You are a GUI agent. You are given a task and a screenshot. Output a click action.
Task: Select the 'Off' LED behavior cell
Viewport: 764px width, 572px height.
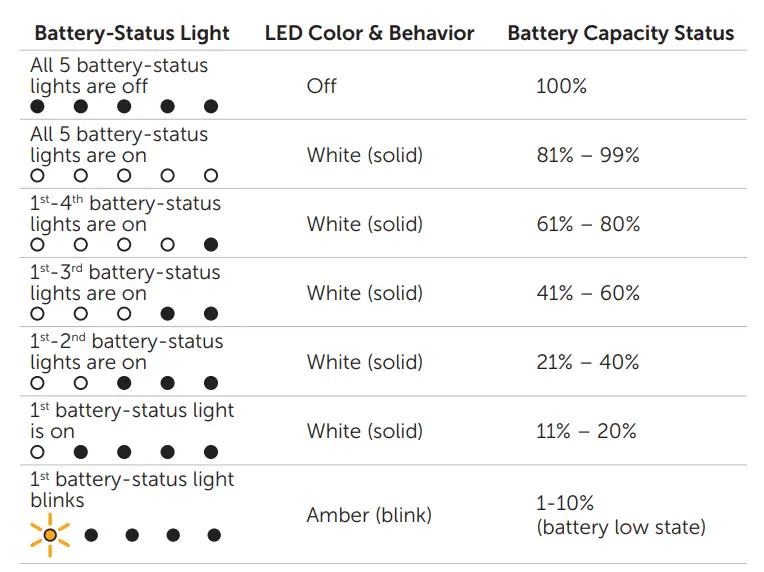click(x=322, y=86)
